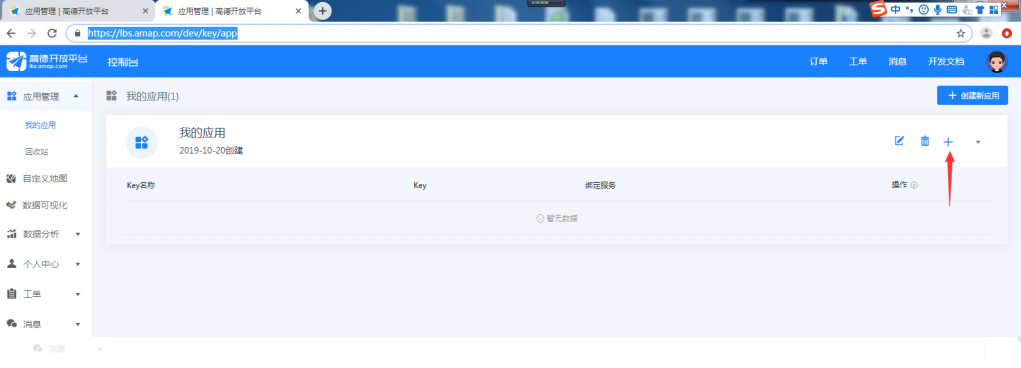Toggle the IME punctuation mode icon
The width and height of the screenshot is (1021, 368).
tap(909, 9)
